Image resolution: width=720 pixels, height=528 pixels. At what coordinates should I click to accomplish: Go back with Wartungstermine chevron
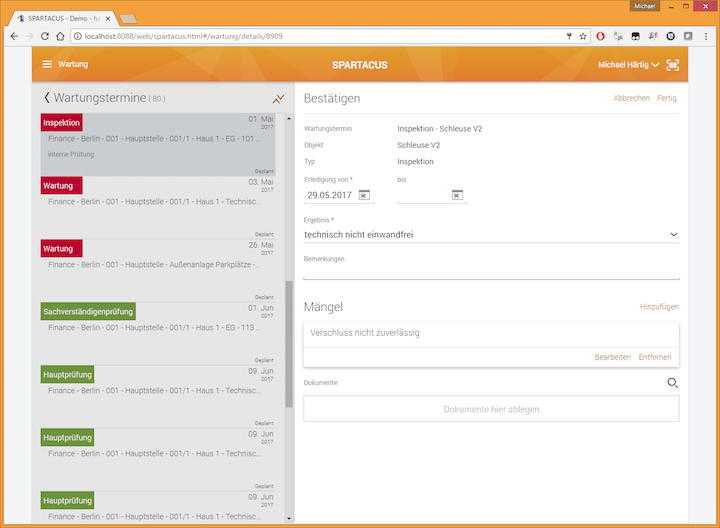46,97
